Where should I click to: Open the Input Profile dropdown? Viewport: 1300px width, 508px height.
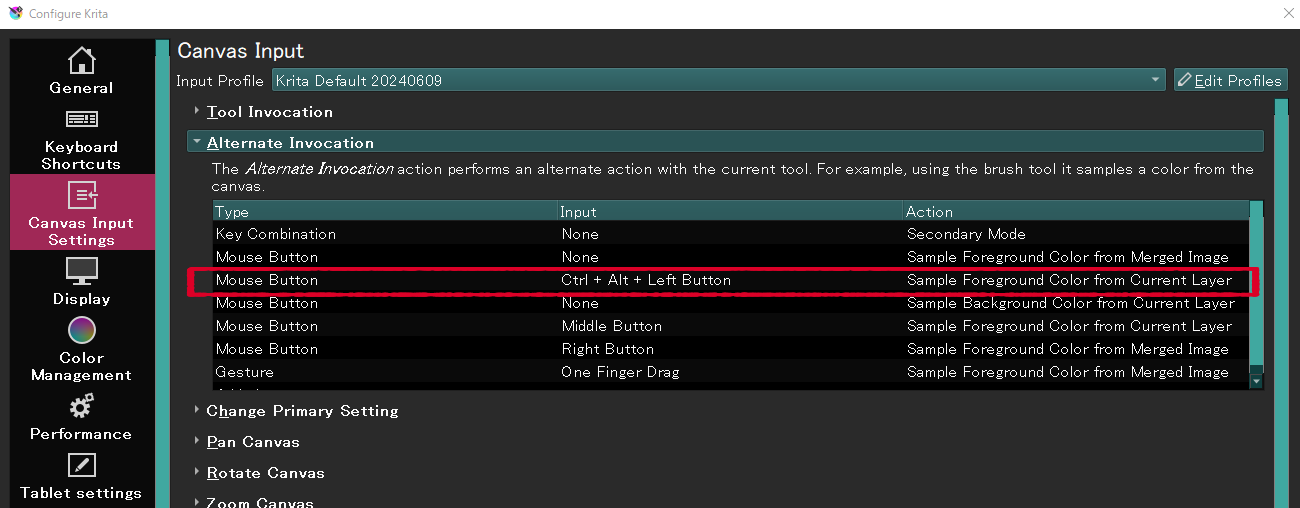[x=718, y=80]
